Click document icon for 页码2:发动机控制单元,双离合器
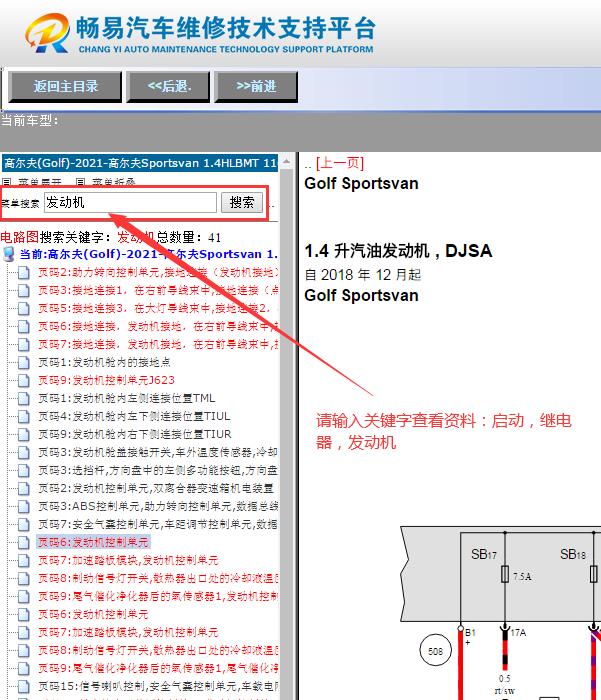This screenshot has height=700, width=601. coord(24,488)
